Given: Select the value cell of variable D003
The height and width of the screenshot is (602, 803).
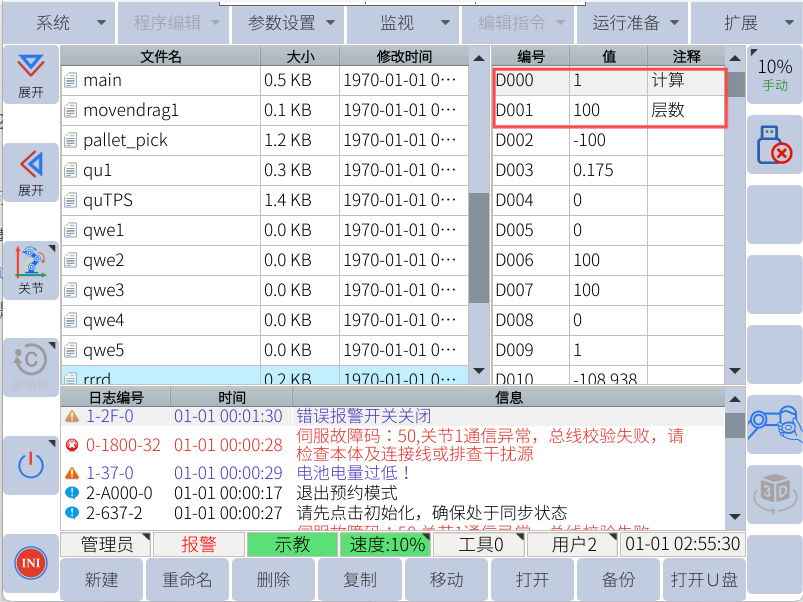Looking at the screenshot, I should (608, 171).
